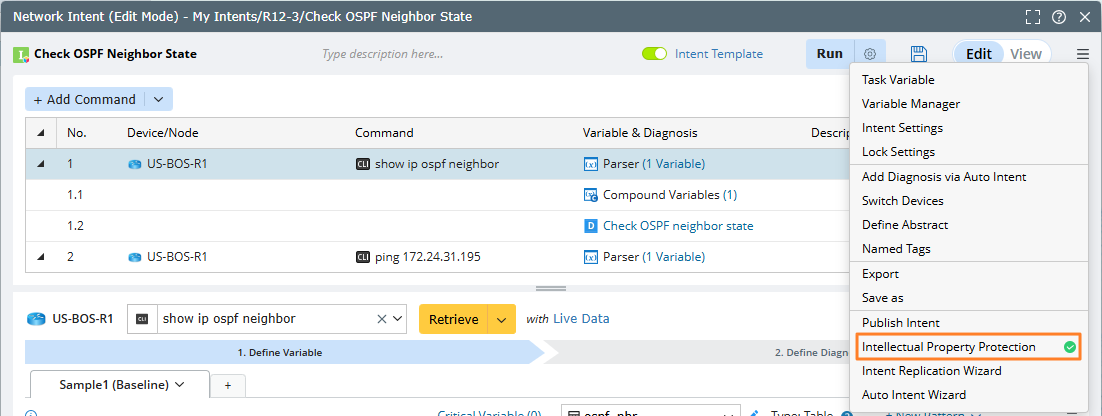Choose Switch Devices menu item
The image size is (1102, 416).
pyautogui.click(x=902, y=201)
